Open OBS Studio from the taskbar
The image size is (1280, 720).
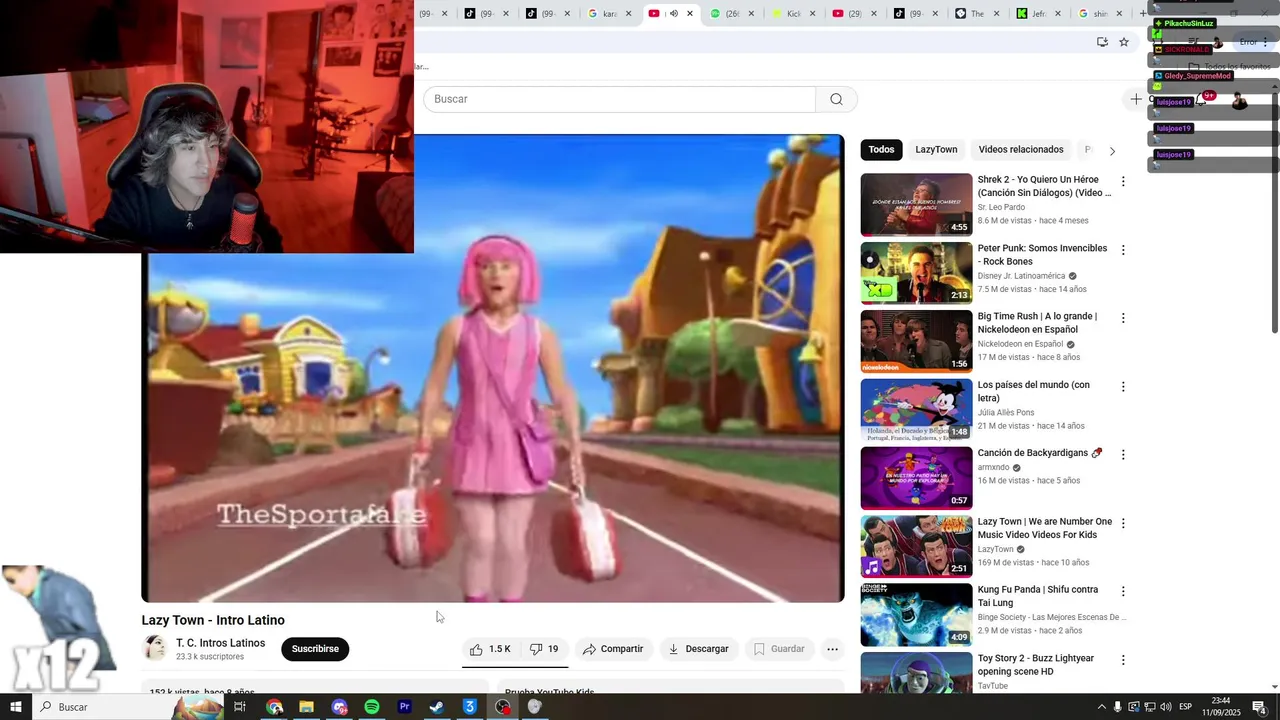[503, 707]
